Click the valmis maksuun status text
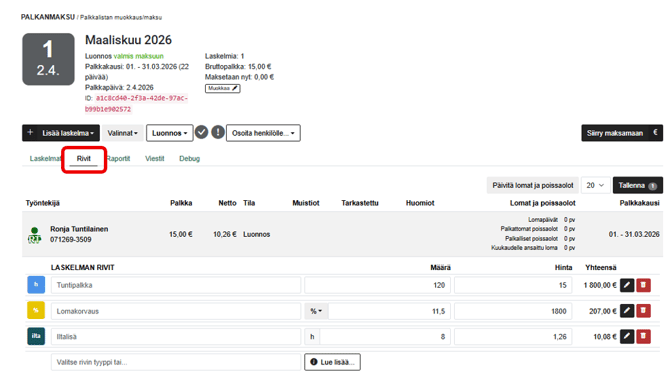The height and width of the screenshot is (380, 670). pos(138,56)
